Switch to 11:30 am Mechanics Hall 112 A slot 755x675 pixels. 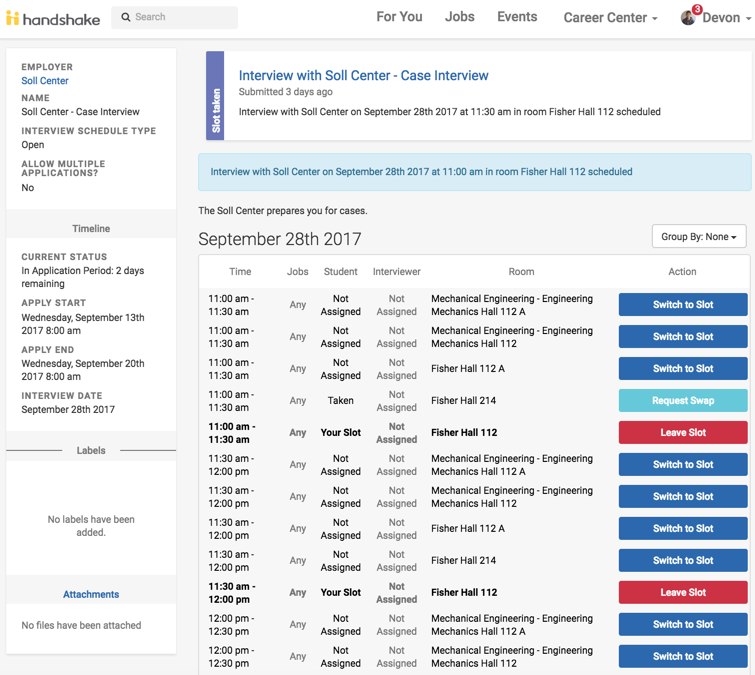point(683,465)
